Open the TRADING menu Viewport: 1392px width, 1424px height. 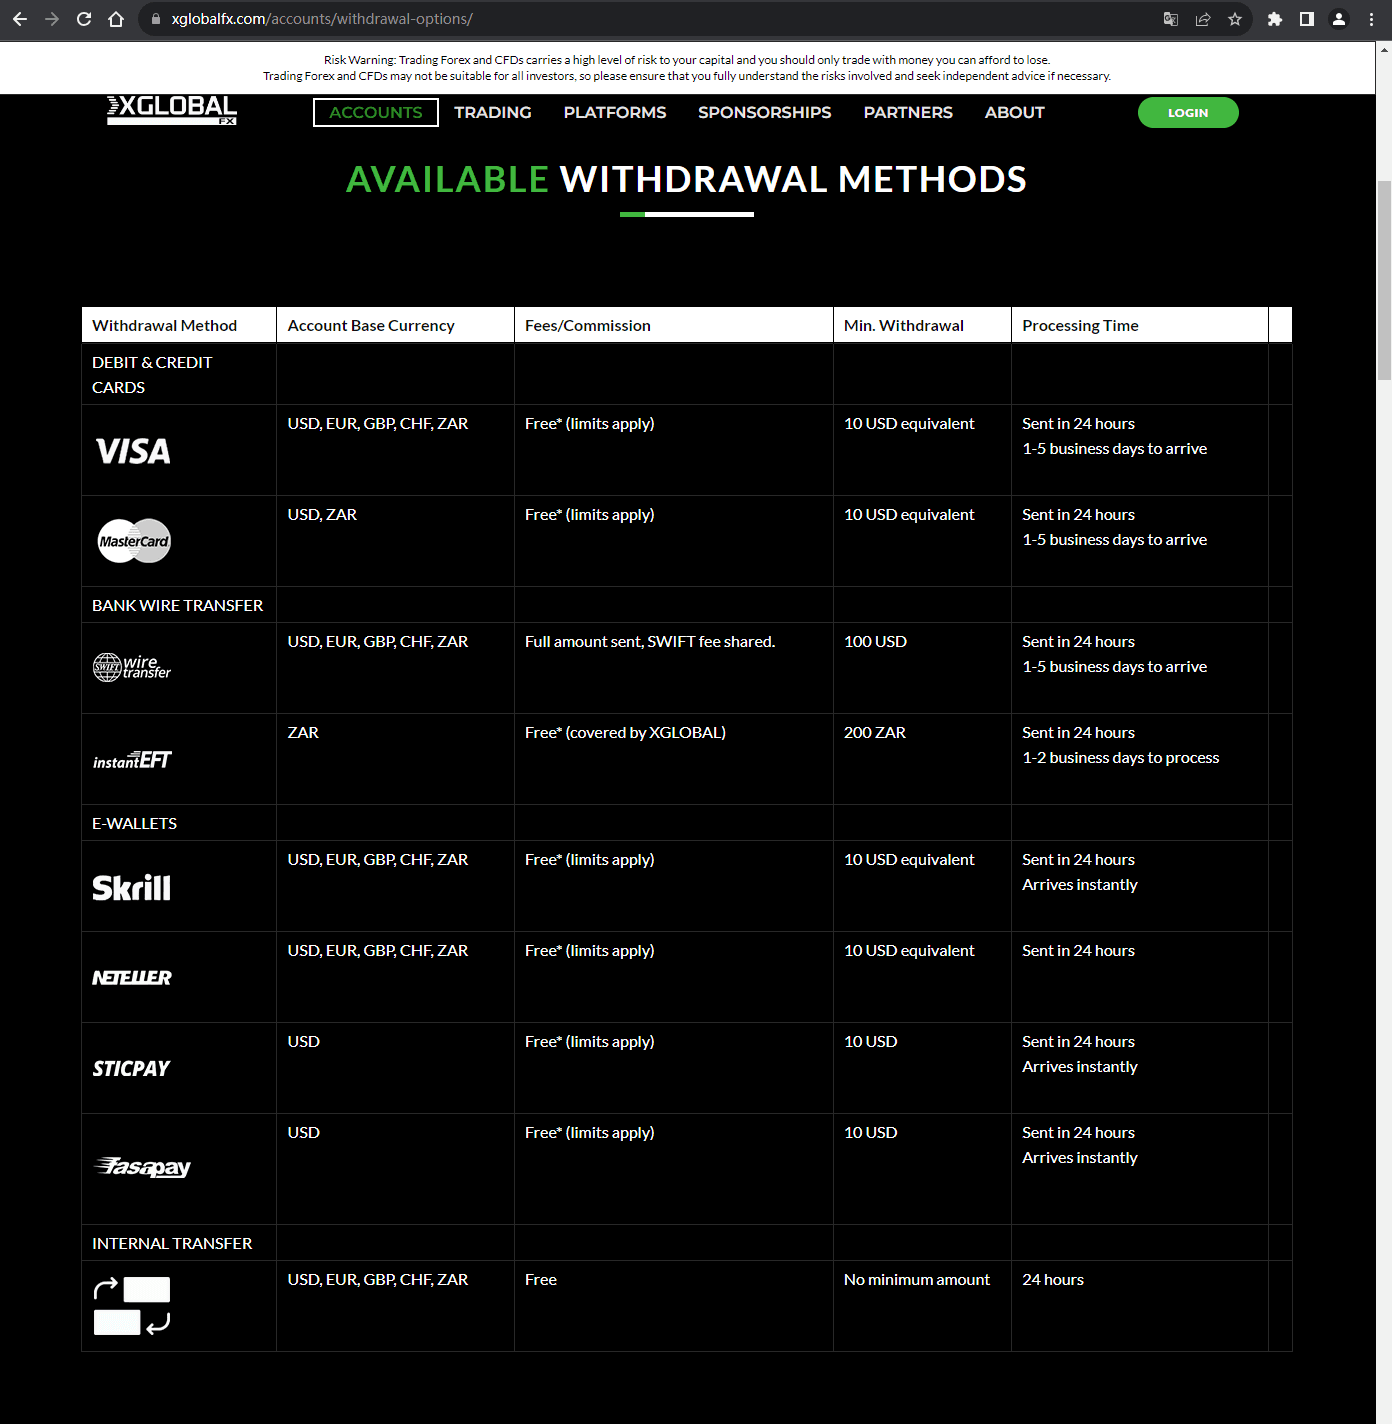tap(493, 113)
